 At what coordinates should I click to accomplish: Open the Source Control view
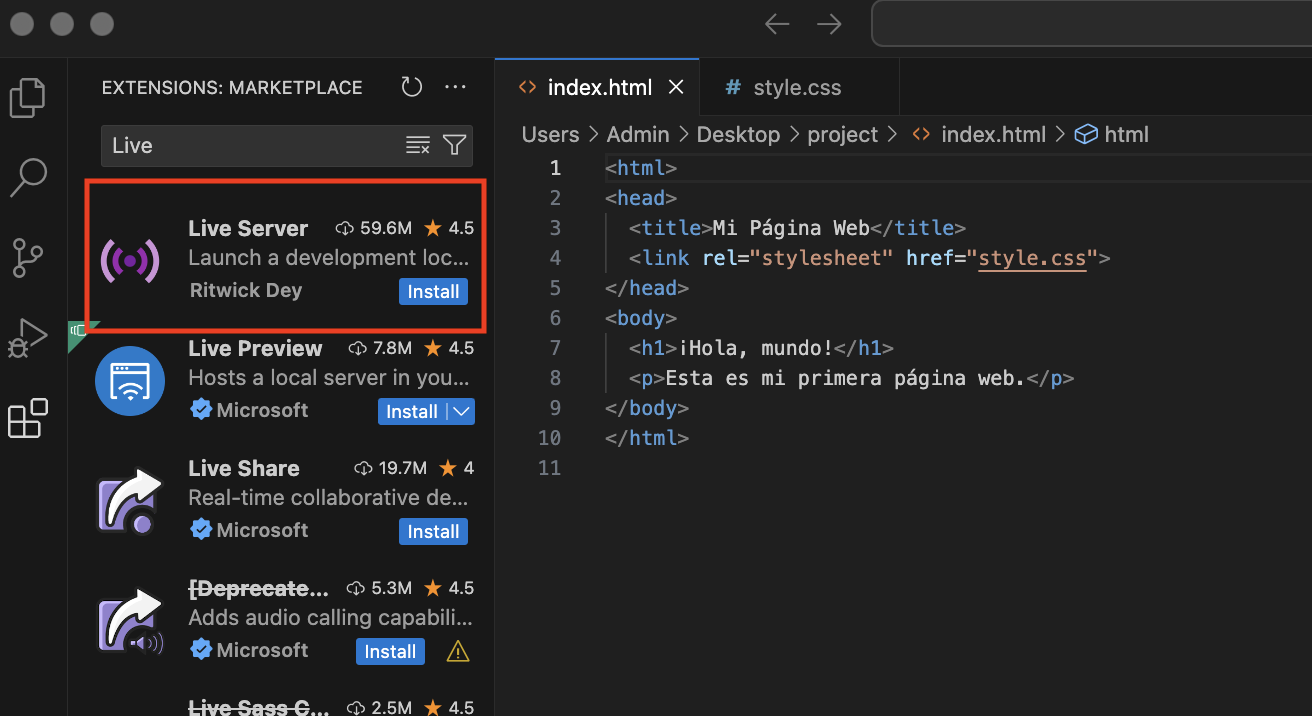pyautogui.click(x=28, y=257)
